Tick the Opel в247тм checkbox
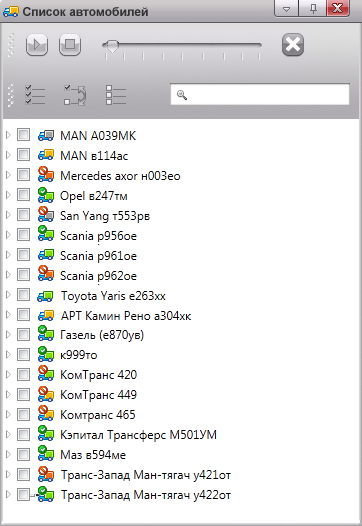The image size is (362, 526). coord(23,195)
